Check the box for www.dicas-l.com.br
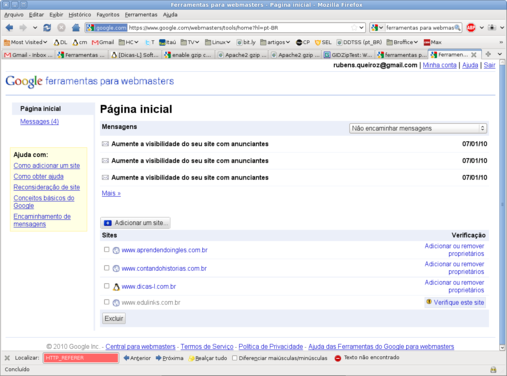Screen dimensions: 507x376 tap(106, 286)
